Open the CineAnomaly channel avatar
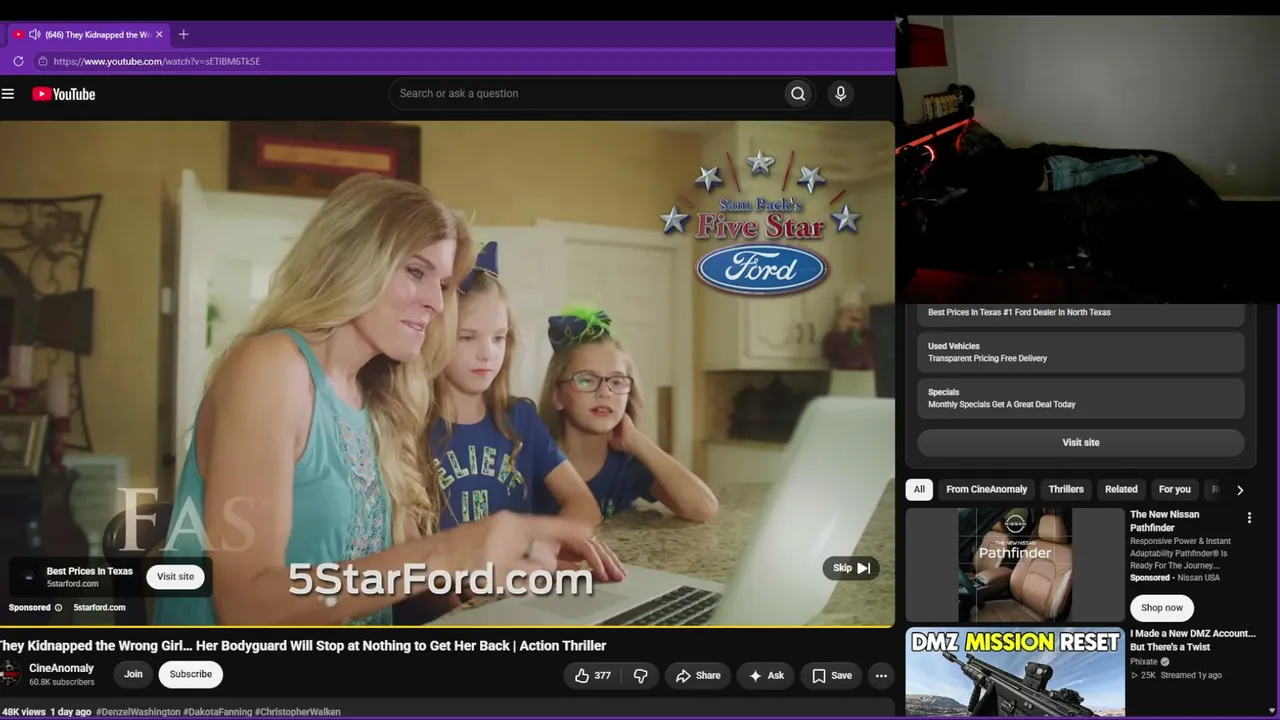This screenshot has height=720, width=1280. [x=9, y=674]
